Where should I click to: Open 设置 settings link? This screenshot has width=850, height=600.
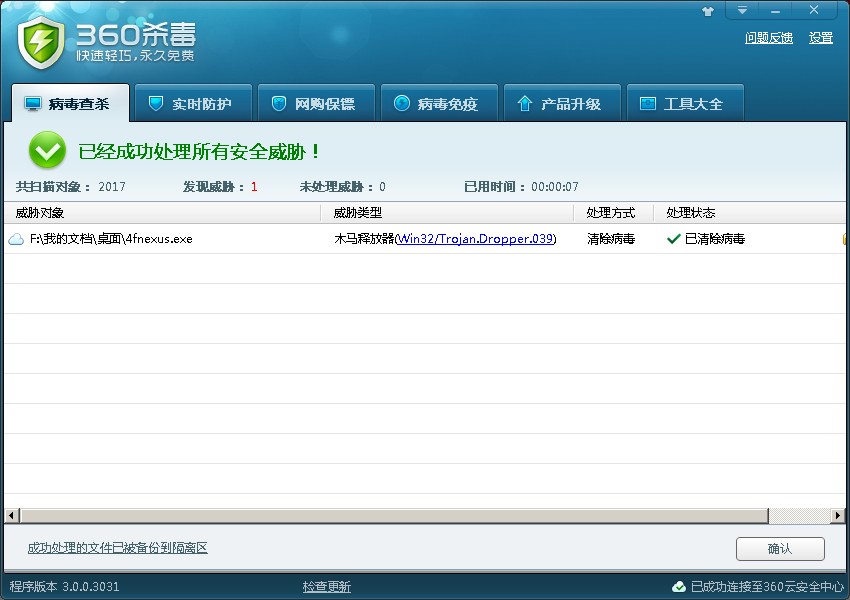point(821,38)
